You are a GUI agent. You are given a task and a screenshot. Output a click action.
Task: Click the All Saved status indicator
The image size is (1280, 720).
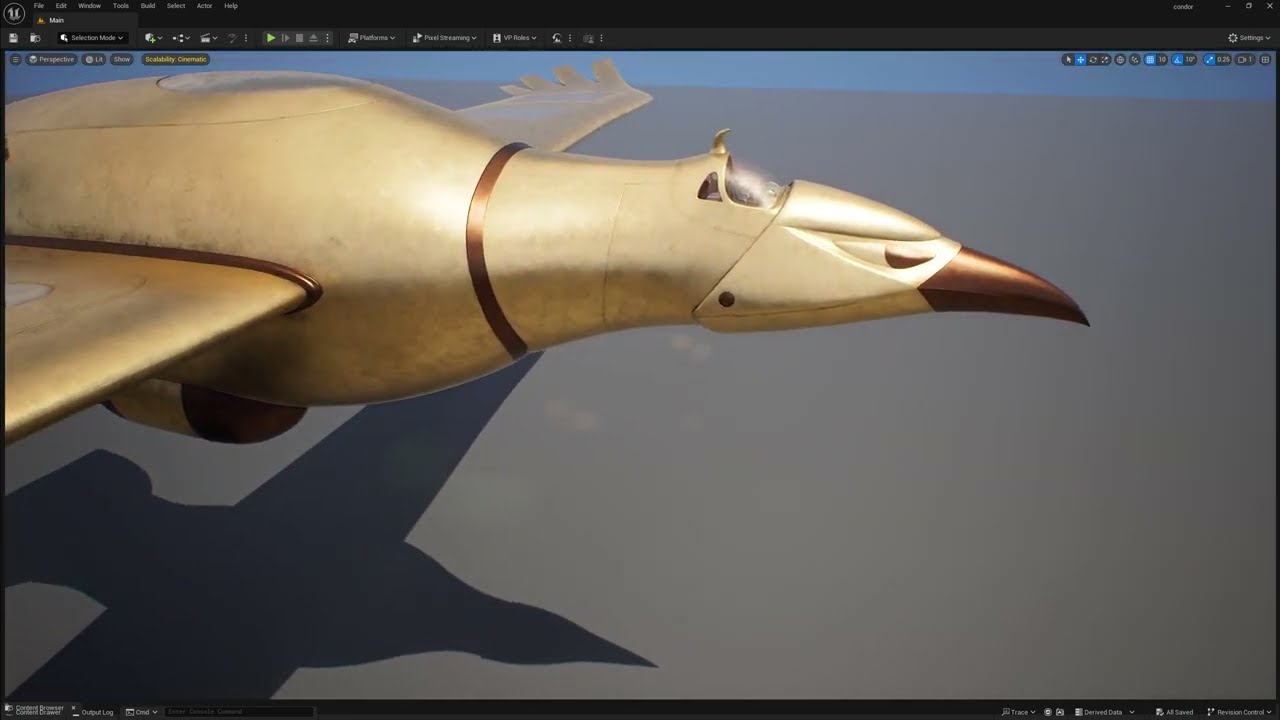1174,712
